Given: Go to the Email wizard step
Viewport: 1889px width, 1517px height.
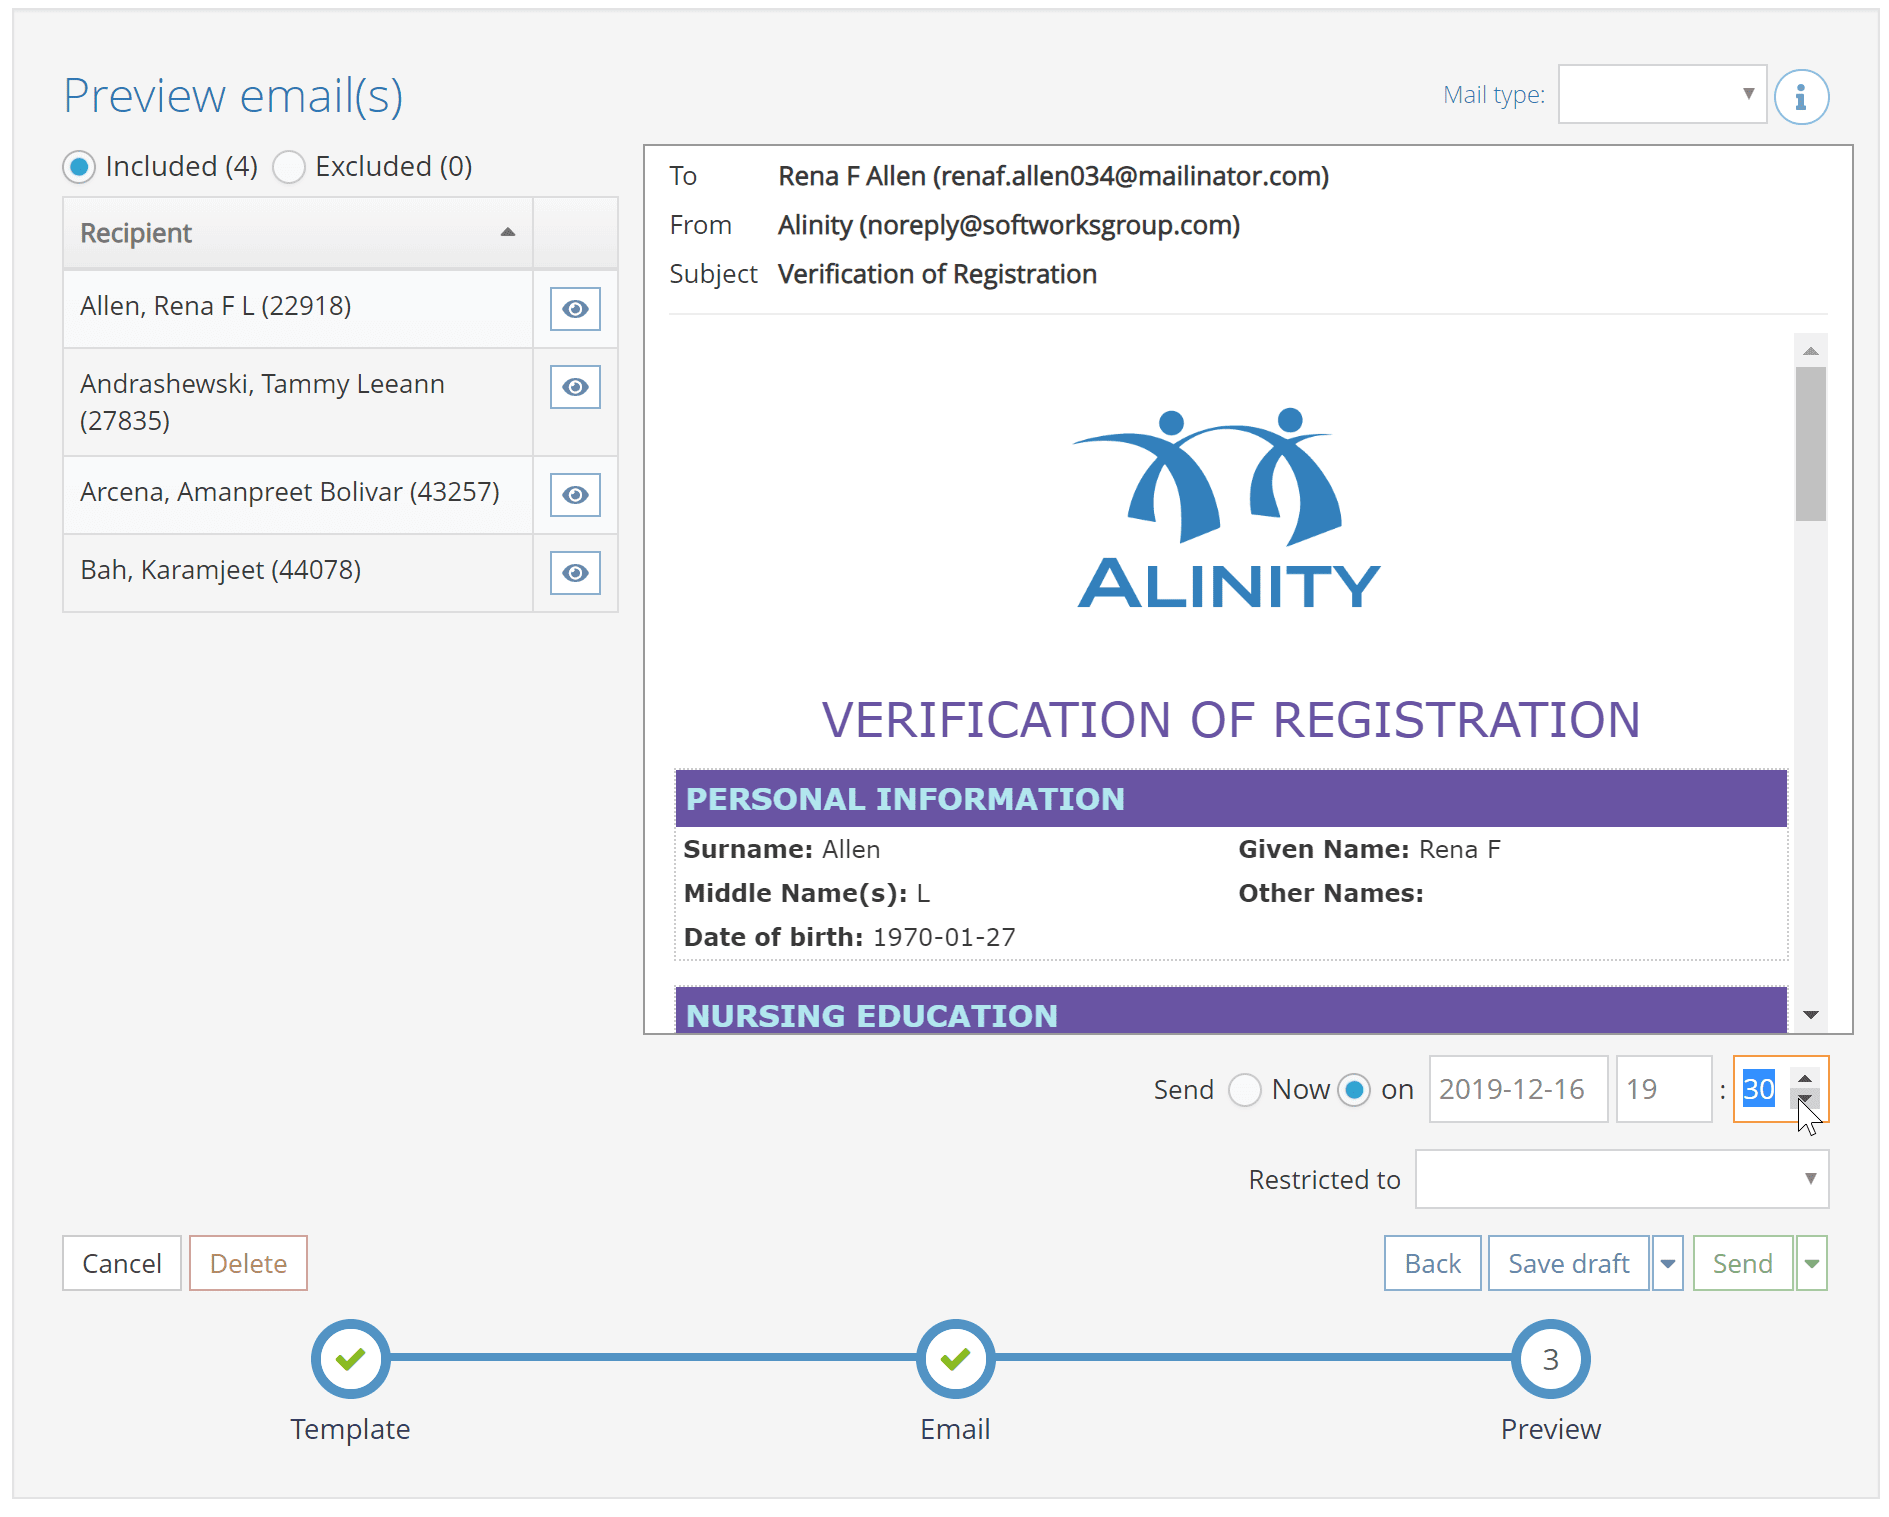Looking at the screenshot, I should click(x=955, y=1359).
